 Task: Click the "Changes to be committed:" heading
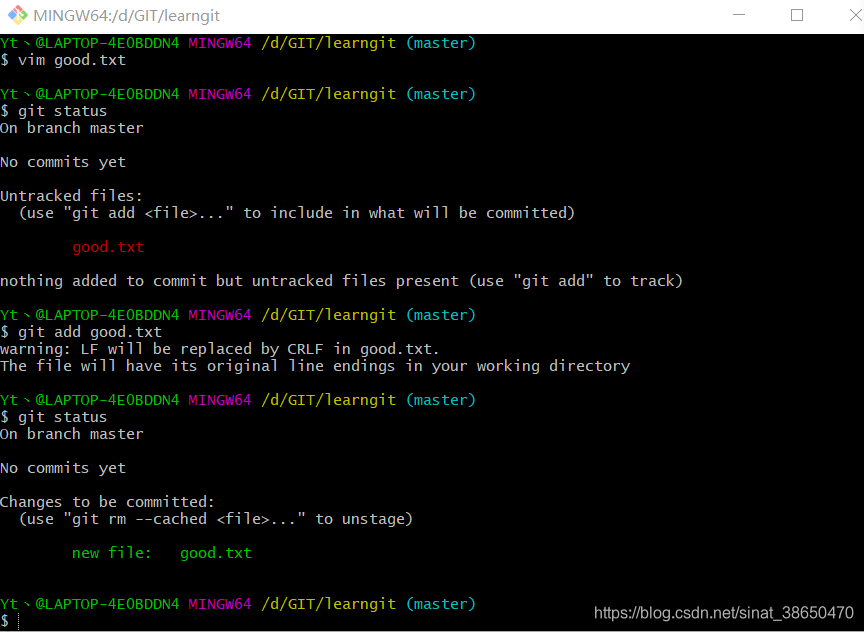(x=107, y=502)
